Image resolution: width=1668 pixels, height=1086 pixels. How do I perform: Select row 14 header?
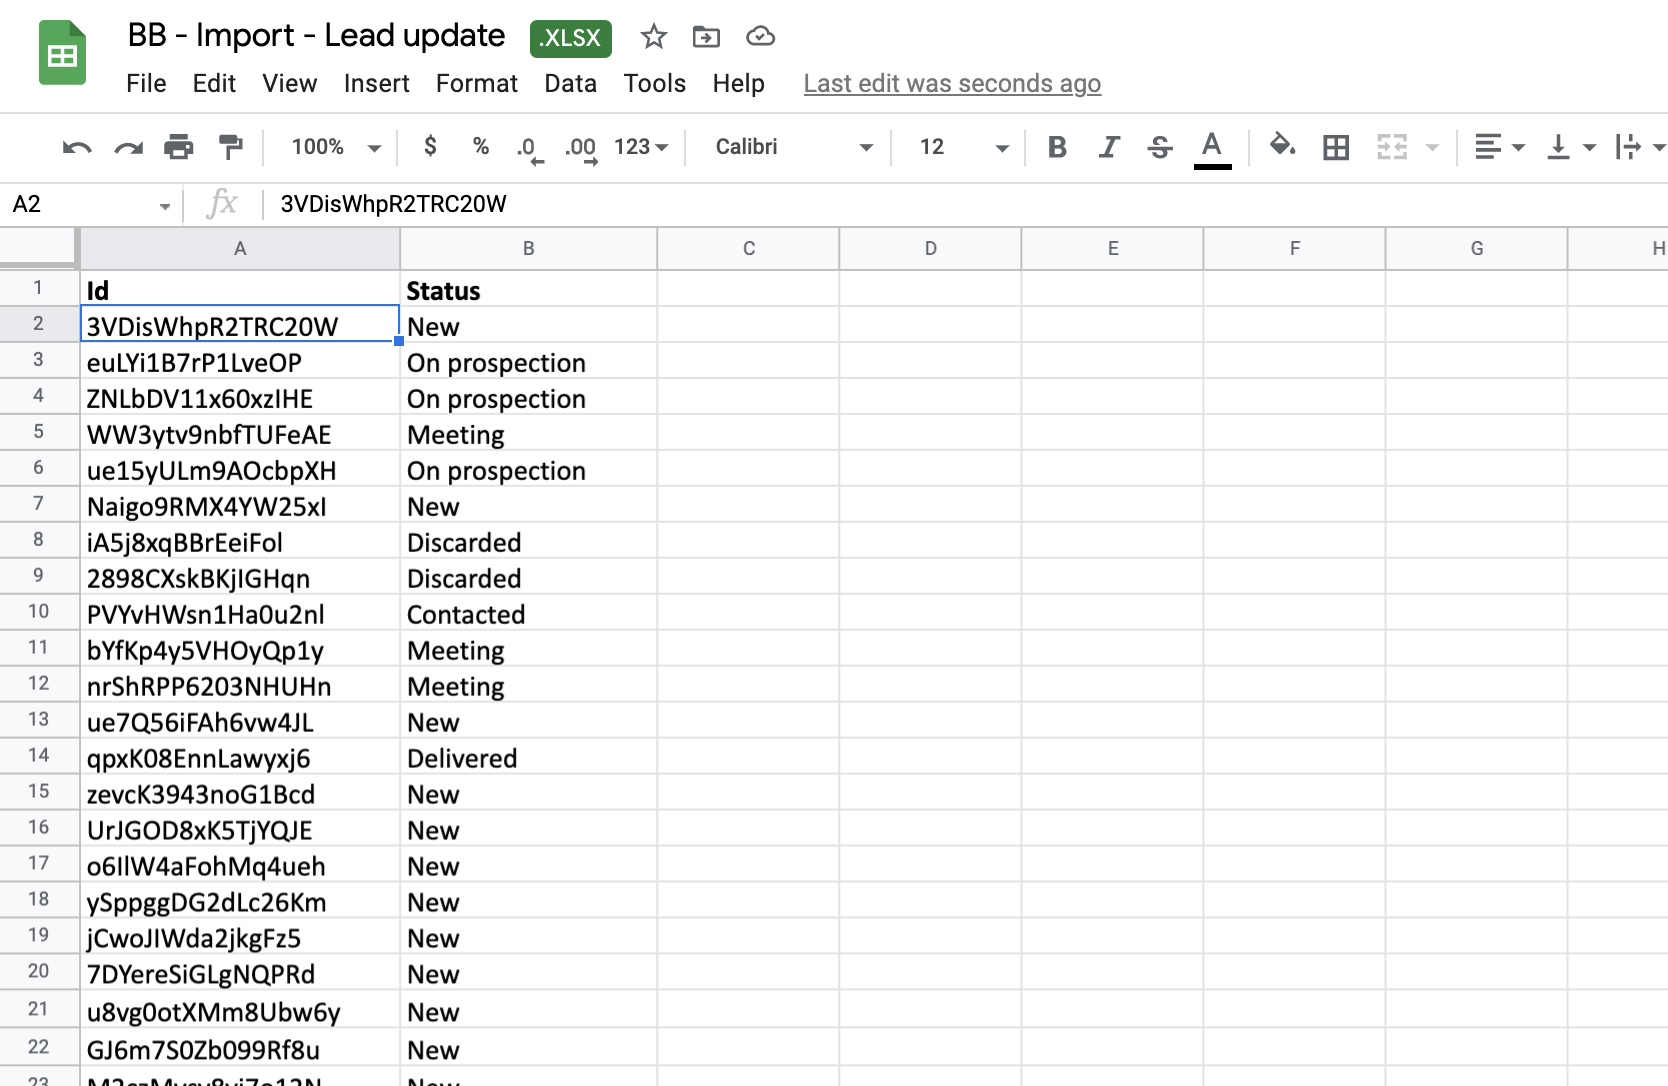[39, 756]
